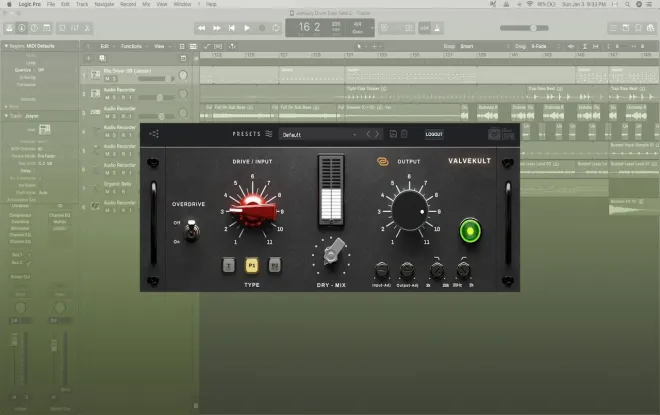Click the waveform zoom icon in the Tracks toolbar
Viewport: 660px width, 415px height.
point(571,46)
